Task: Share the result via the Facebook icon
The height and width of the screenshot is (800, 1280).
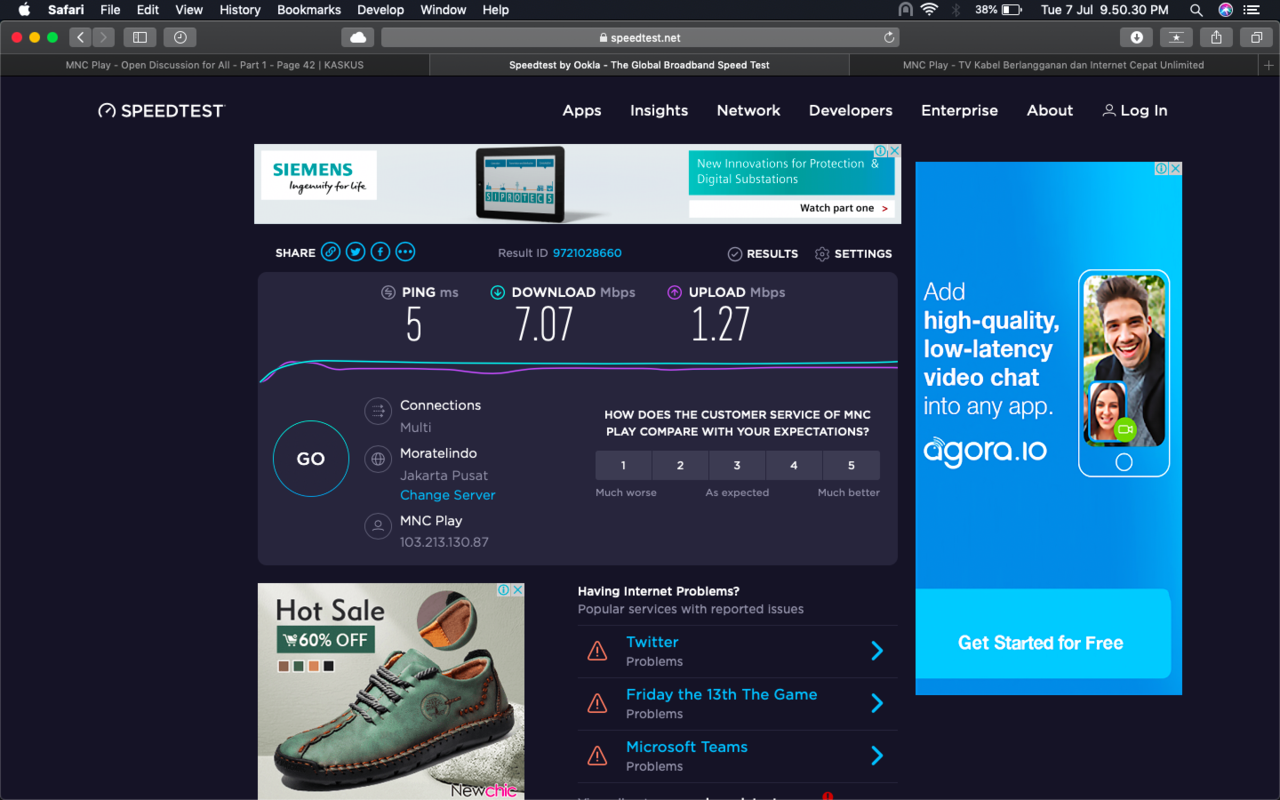Action: pos(380,251)
